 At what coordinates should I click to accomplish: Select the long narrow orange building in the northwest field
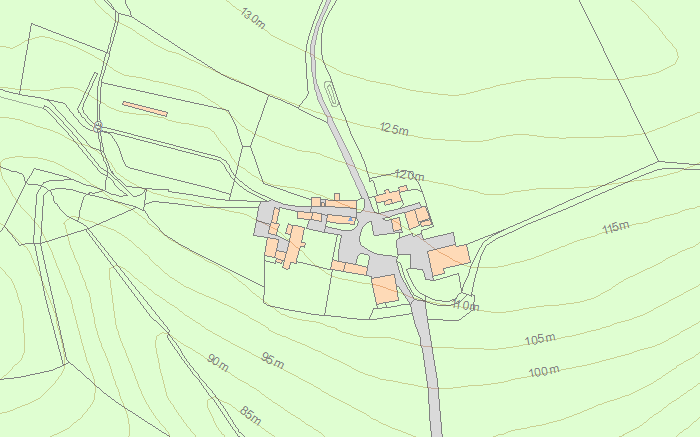pos(145,109)
